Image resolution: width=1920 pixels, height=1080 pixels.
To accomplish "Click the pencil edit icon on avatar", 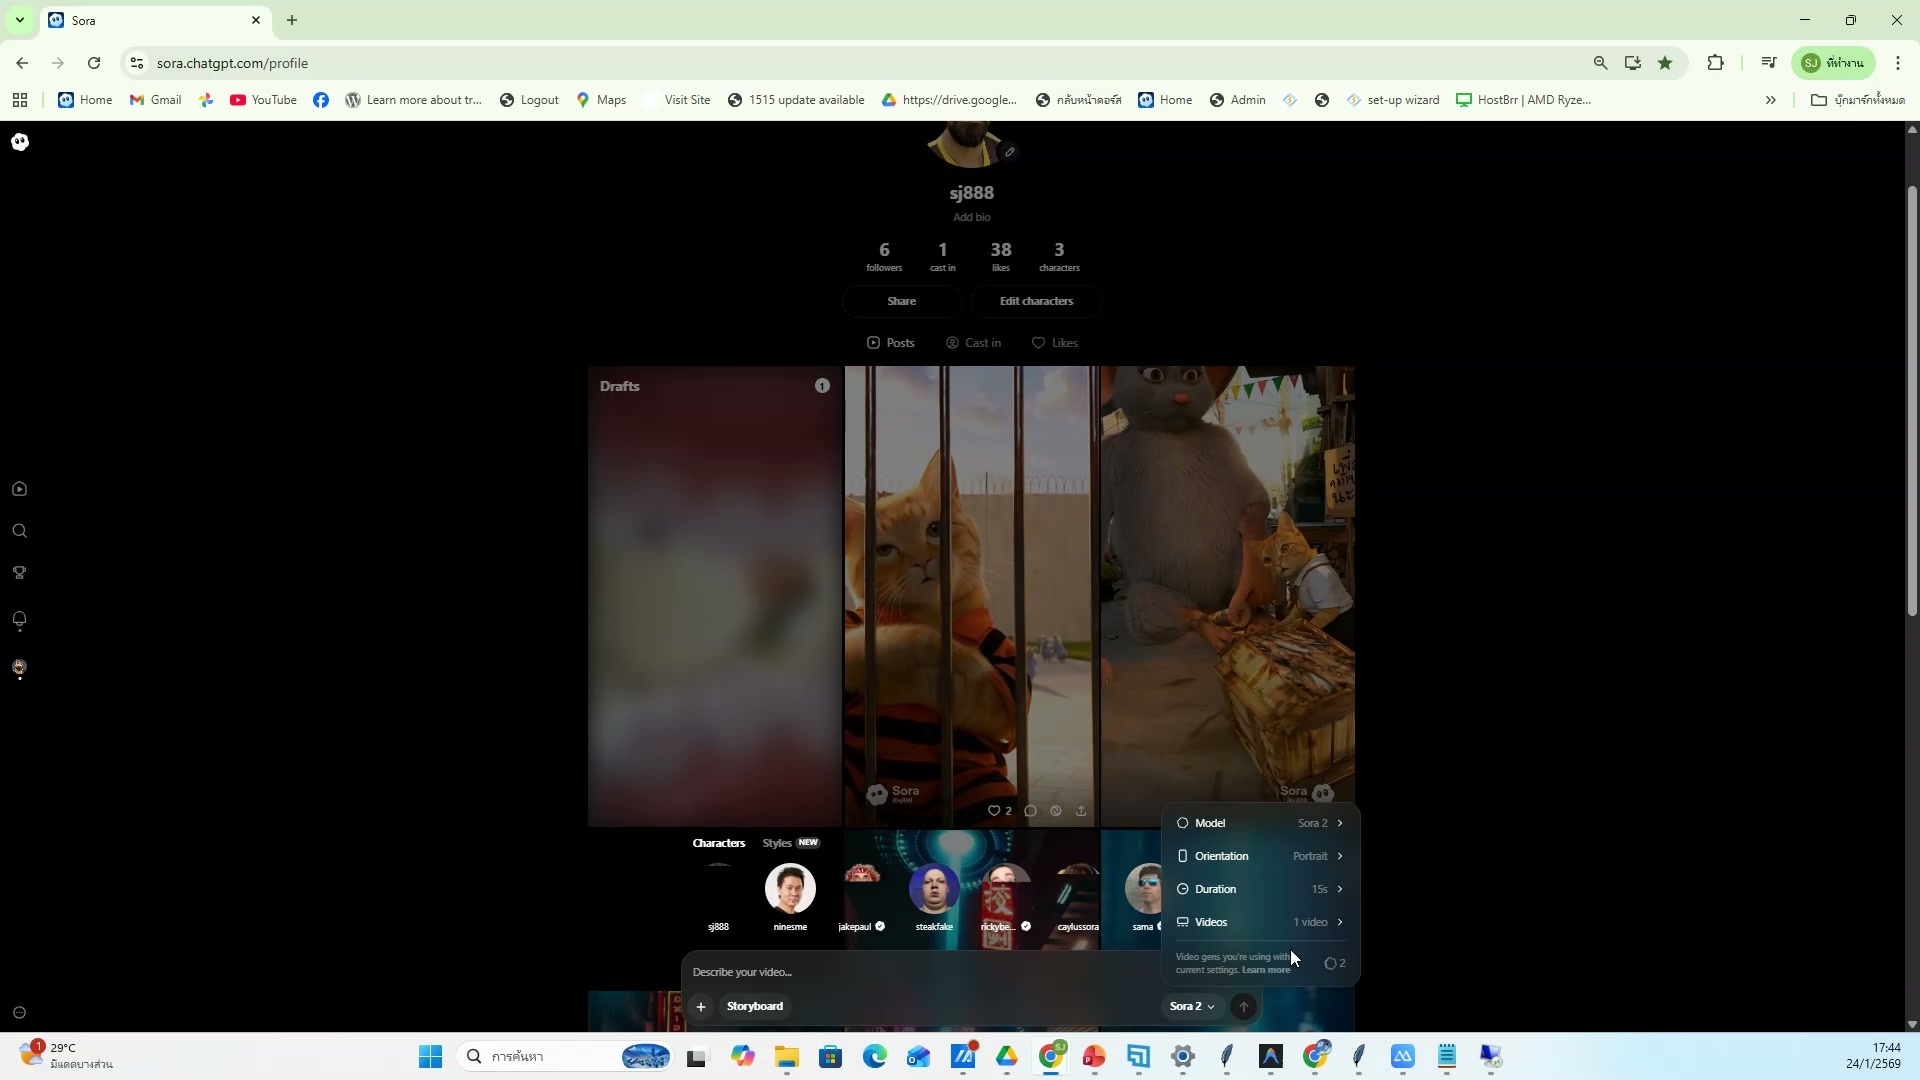I will [1010, 152].
